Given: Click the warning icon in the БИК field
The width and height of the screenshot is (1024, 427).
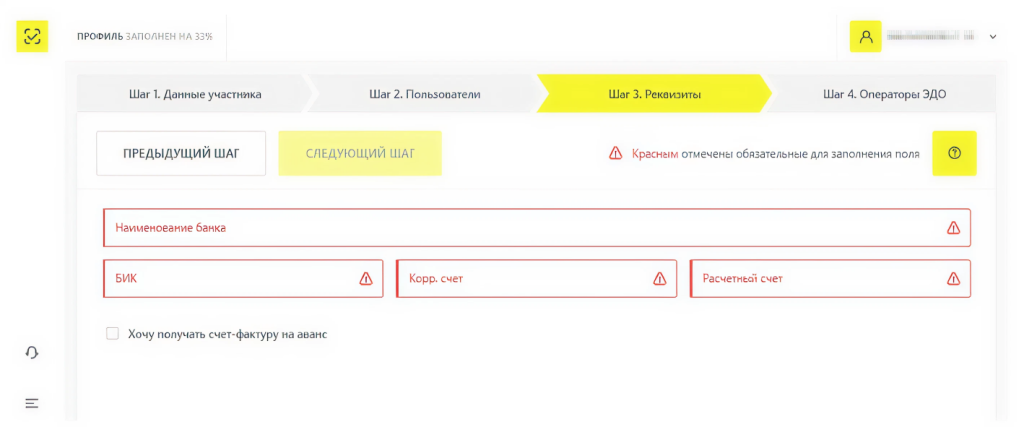Looking at the screenshot, I should (366, 279).
